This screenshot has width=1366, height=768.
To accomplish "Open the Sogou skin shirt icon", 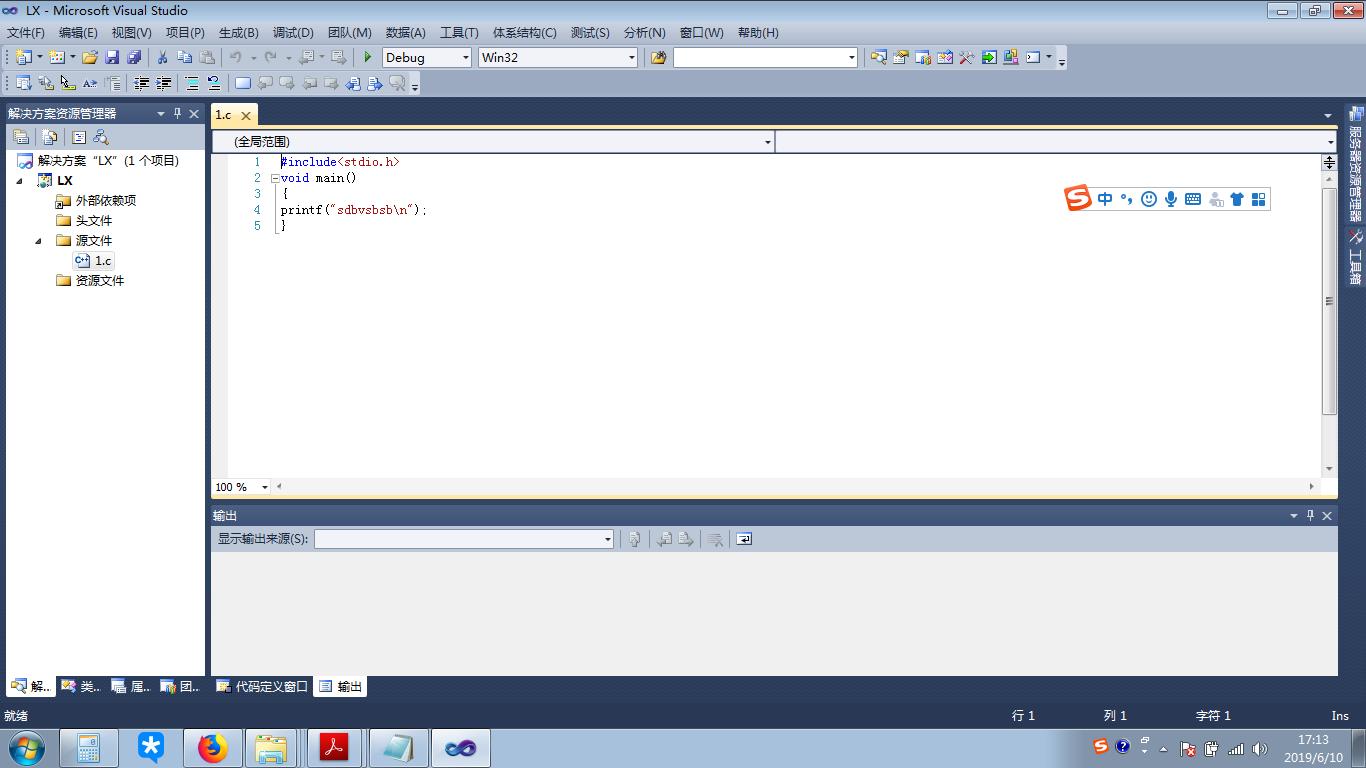I will [x=1237, y=199].
